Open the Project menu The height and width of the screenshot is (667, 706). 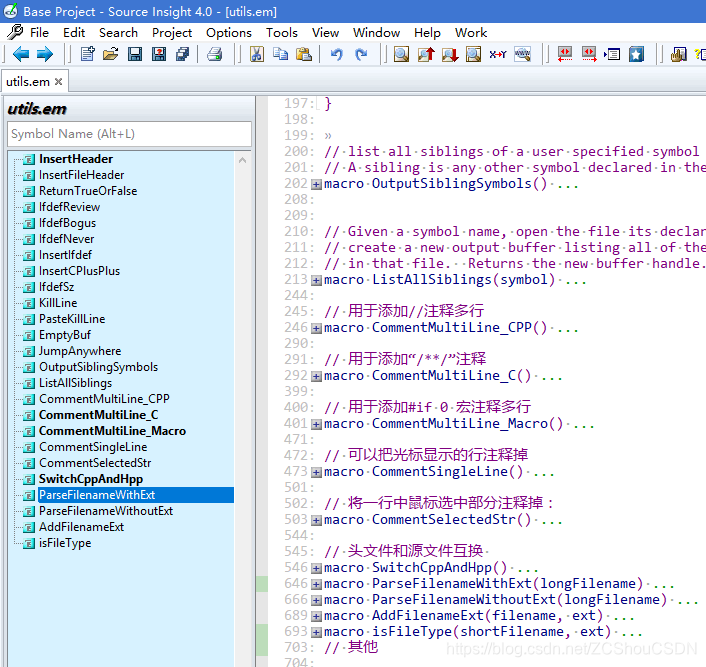[172, 33]
